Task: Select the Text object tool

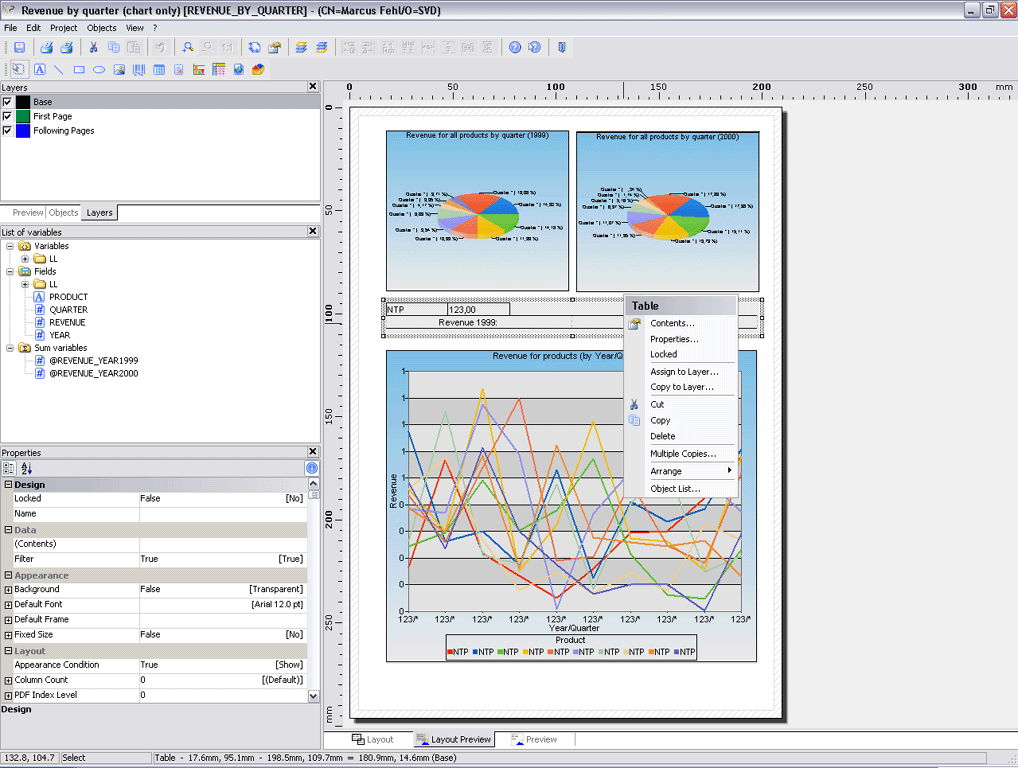Action: click(x=40, y=70)
